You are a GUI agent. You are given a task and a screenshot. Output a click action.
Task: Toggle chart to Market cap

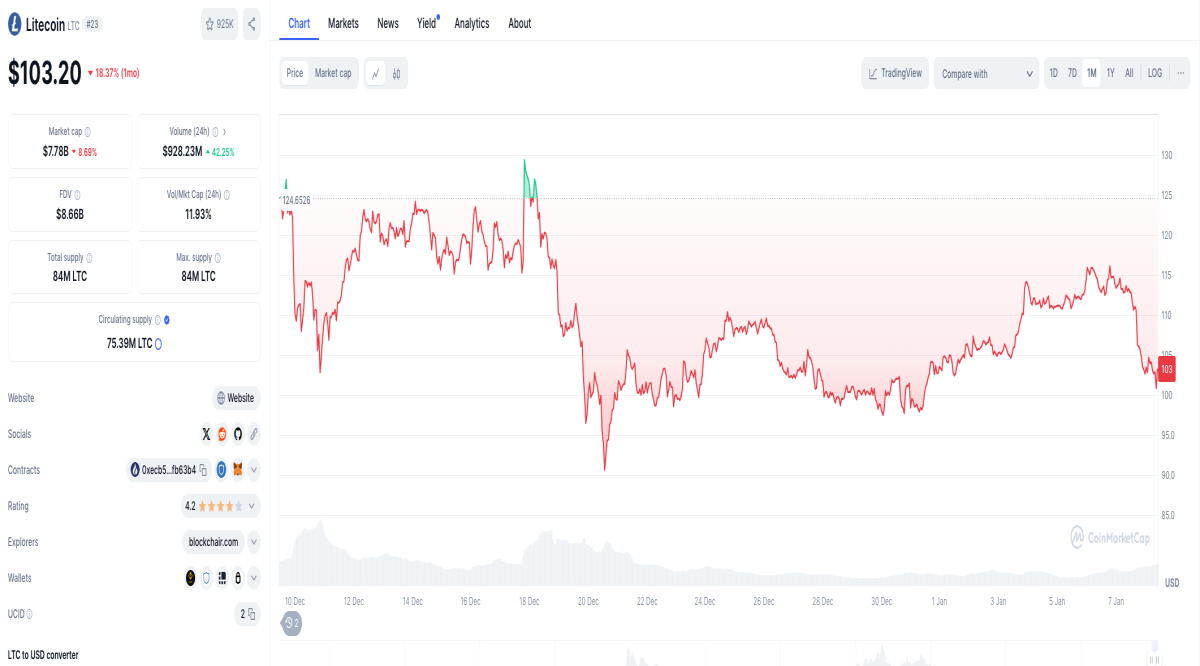pos(333,73)
